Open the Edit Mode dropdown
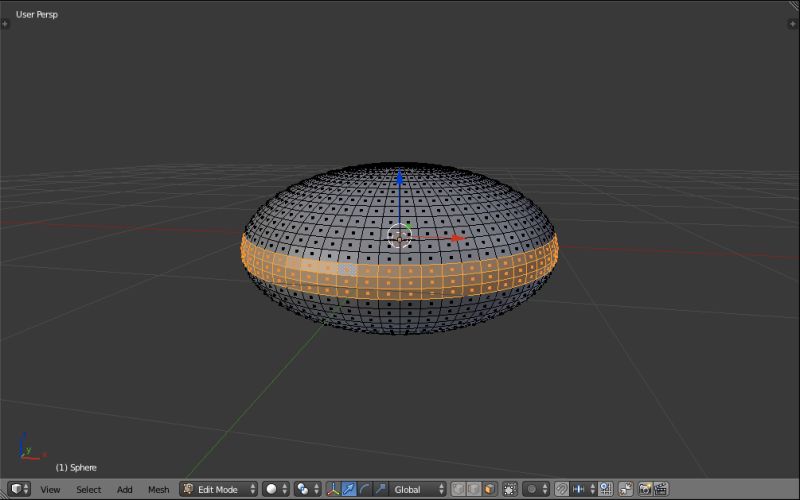This screenshot has width=800, height=500. coord(218,489)
